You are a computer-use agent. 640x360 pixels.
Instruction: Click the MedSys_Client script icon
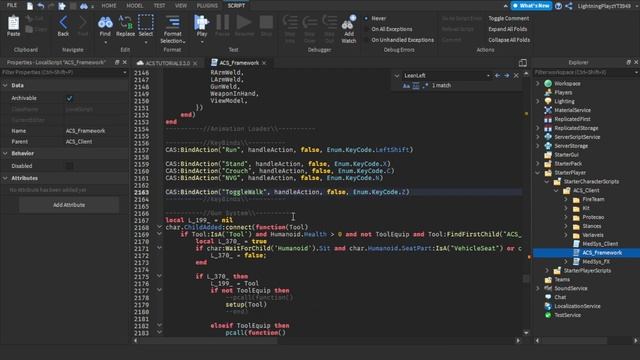tap(576, 244)
